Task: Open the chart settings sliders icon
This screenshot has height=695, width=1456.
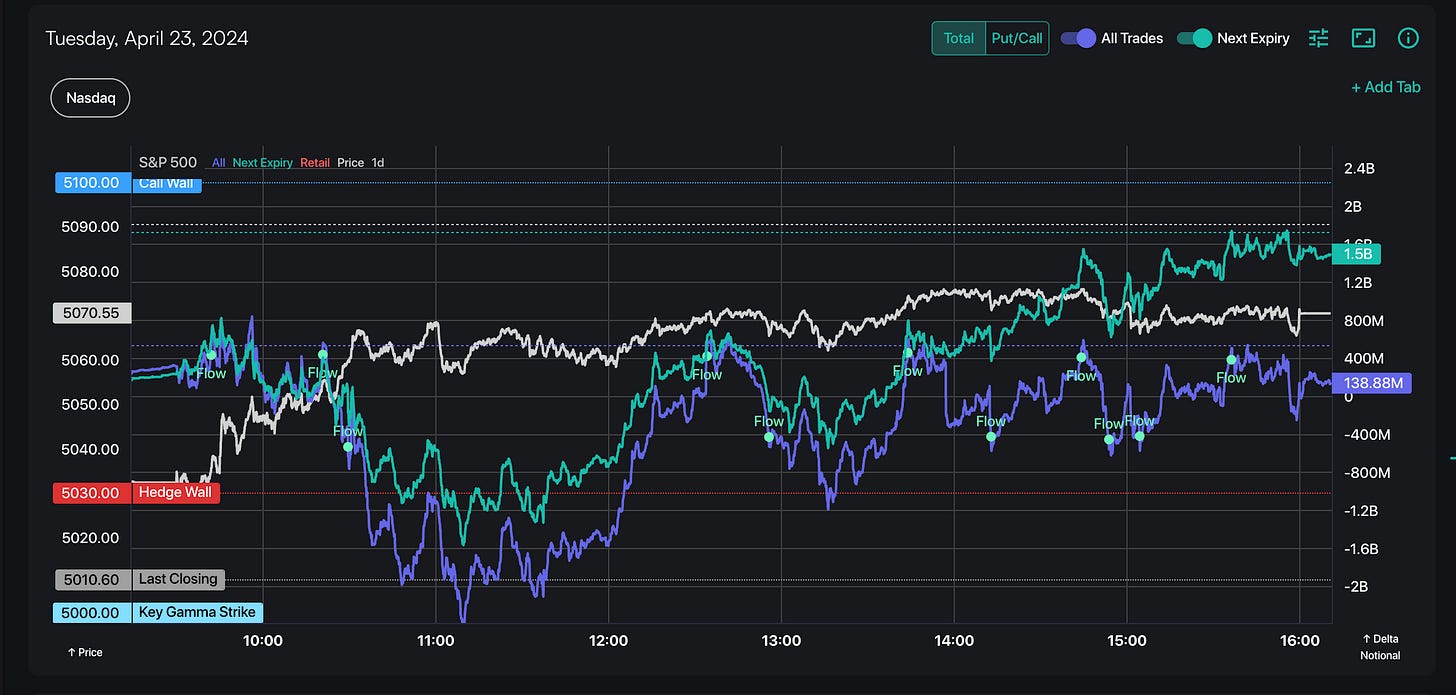Action: 1319,38
